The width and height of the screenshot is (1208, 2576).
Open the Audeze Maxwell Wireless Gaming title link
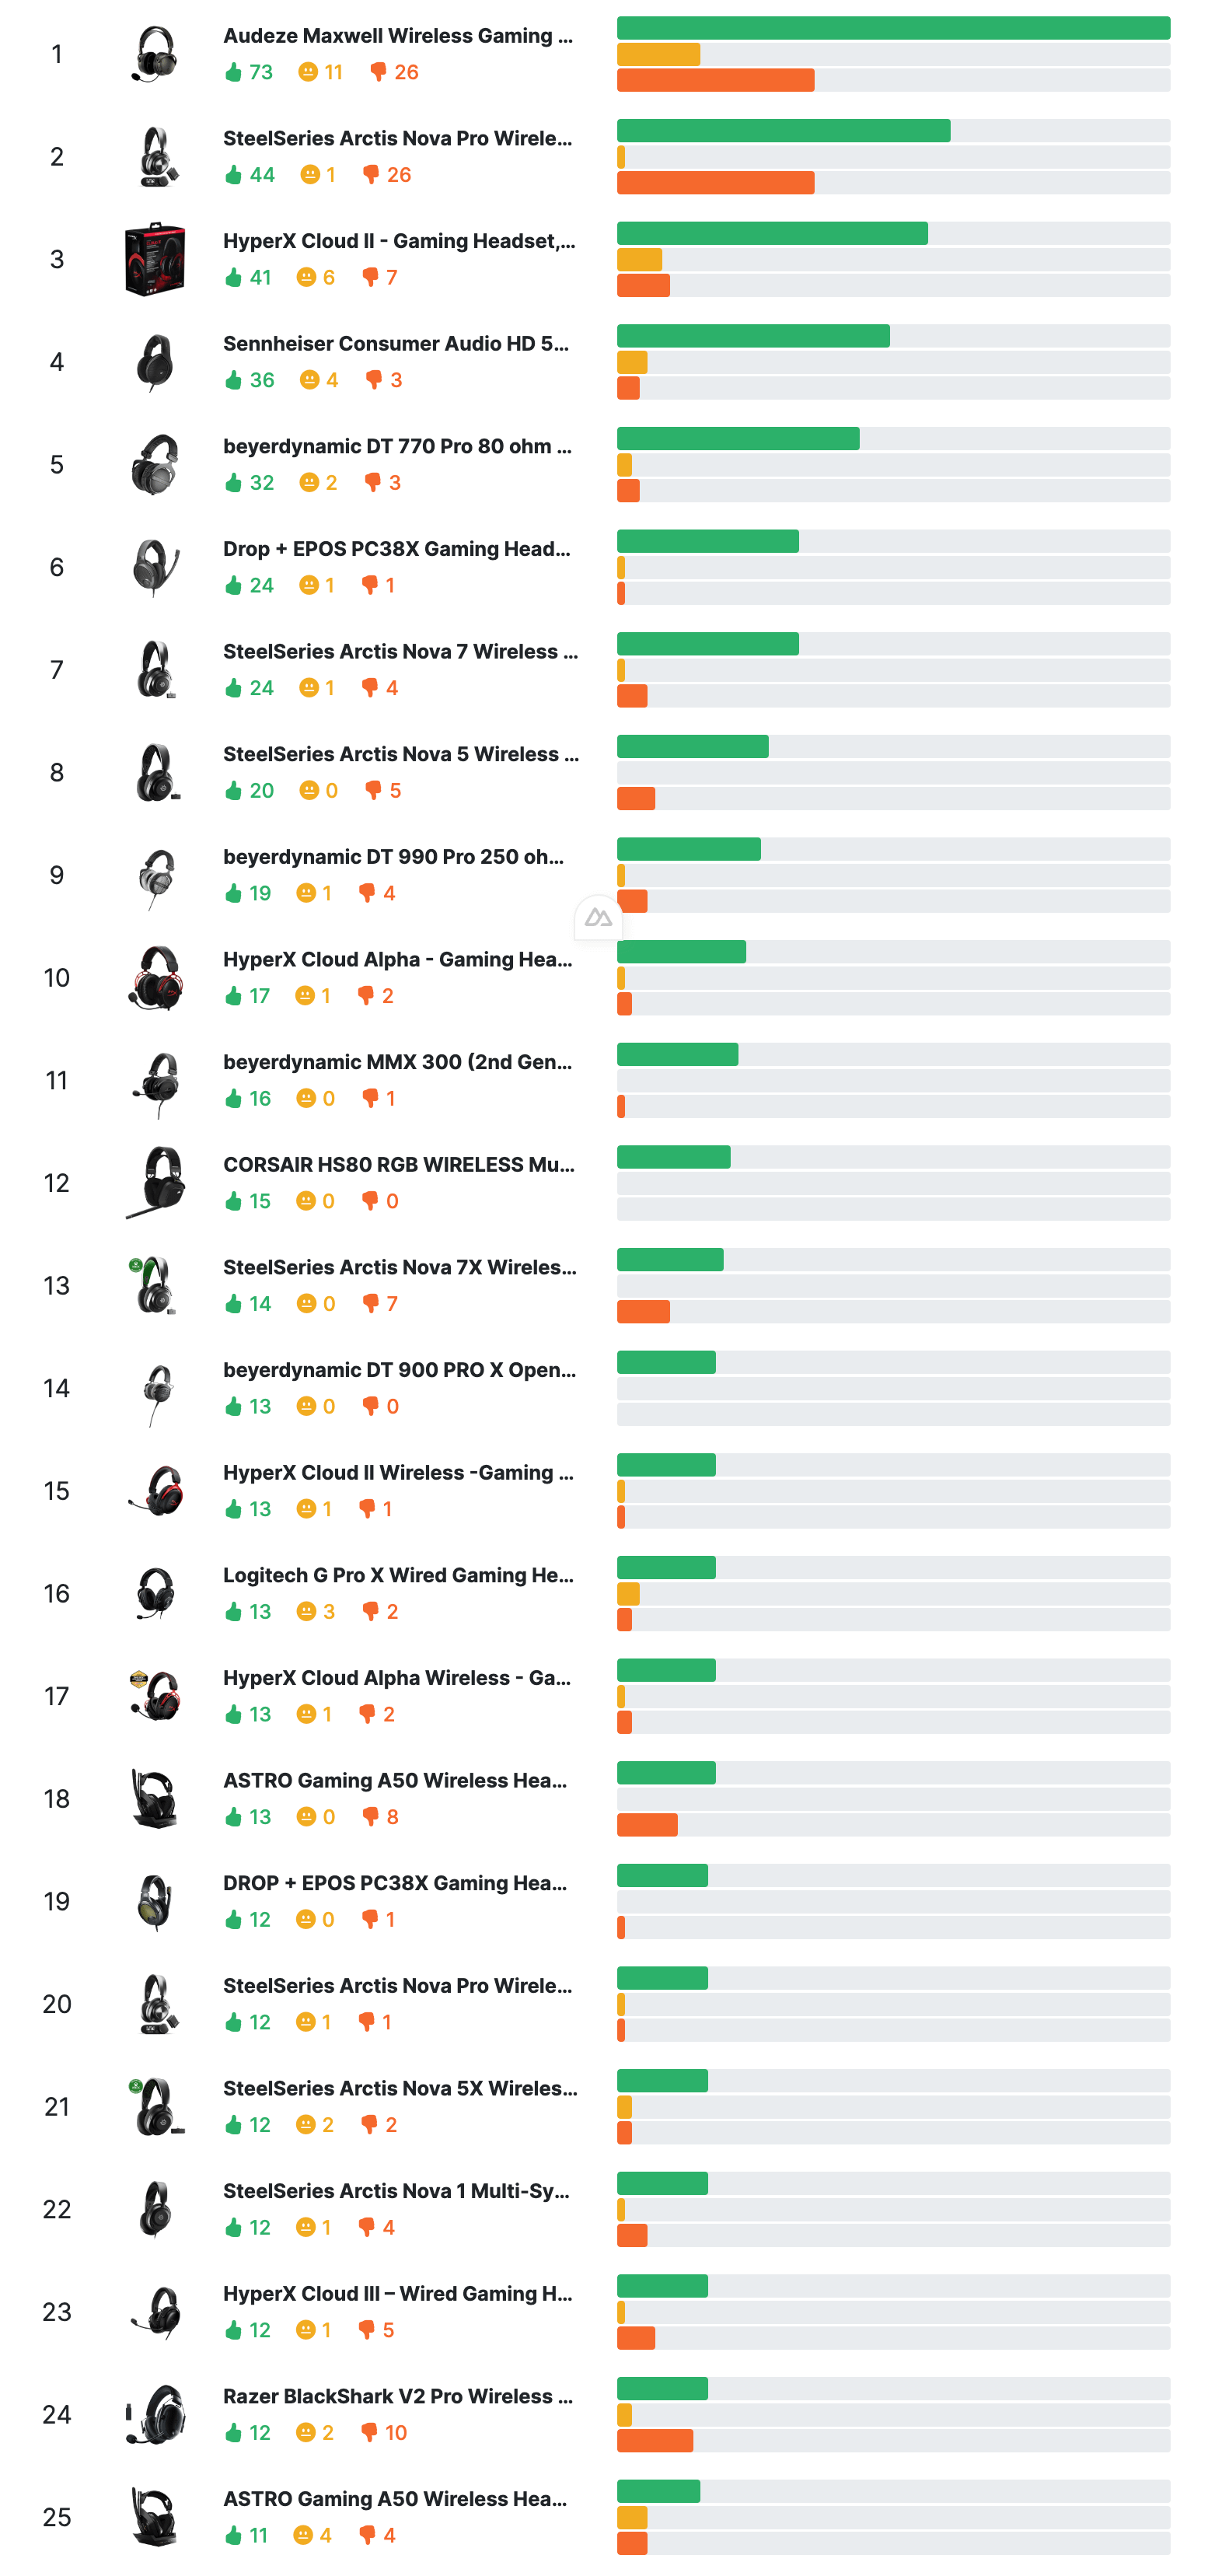tap(398, 36)
